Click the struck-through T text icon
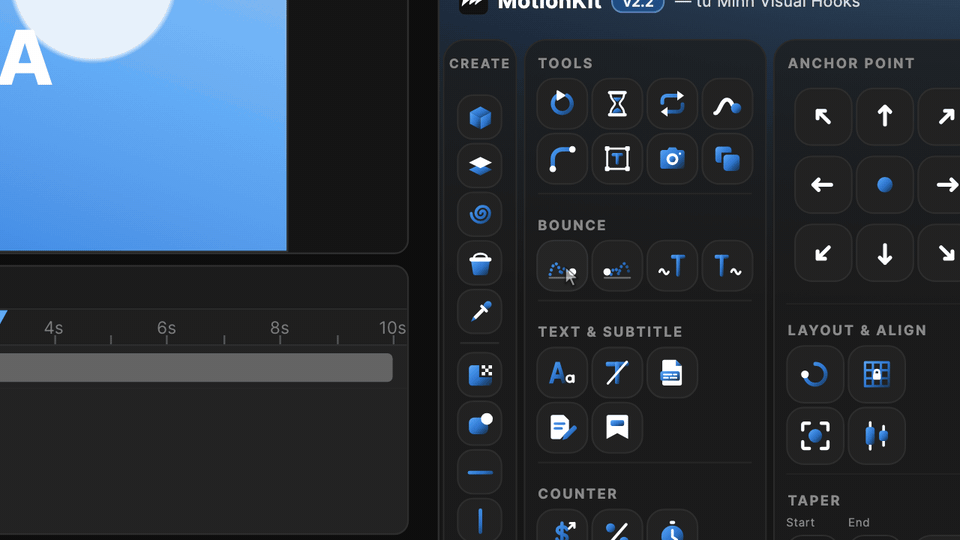Screen dimensions: 960x540 (x=617, y=372)
